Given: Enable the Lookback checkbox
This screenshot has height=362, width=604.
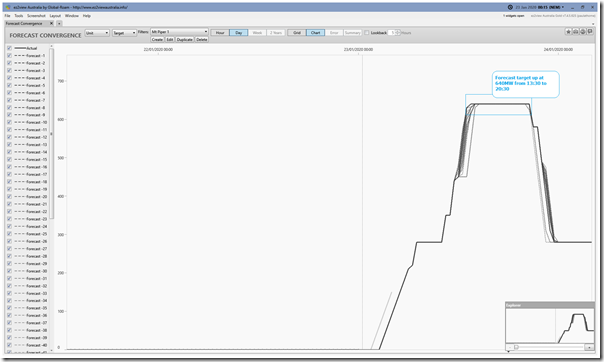Looking at the screenshot, I should coord(367,33).
